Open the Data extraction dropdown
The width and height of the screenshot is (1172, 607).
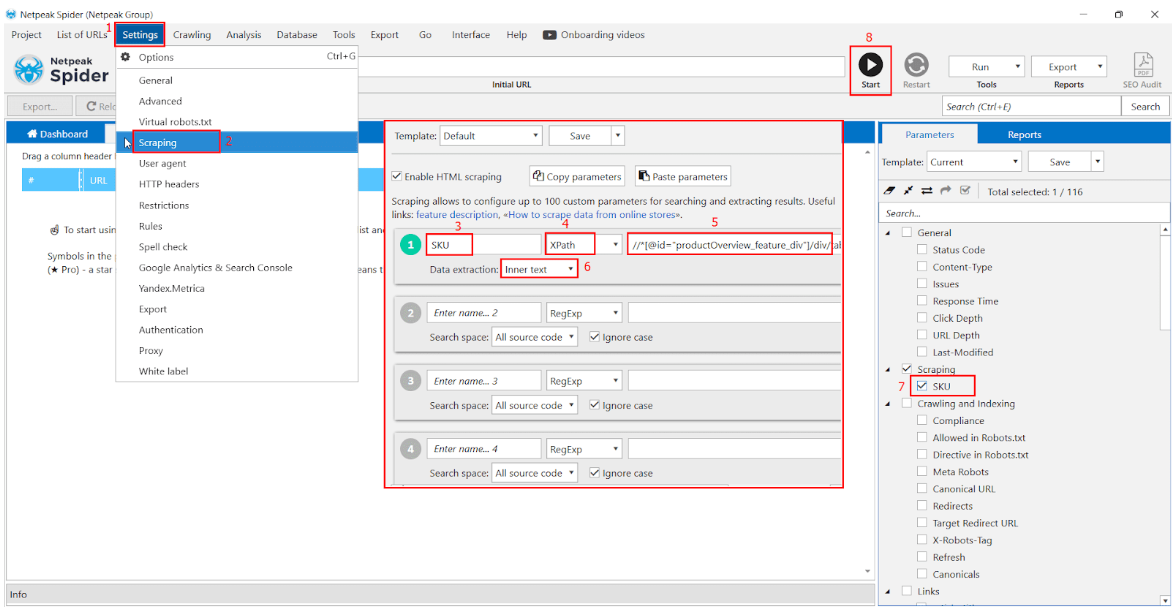[539, 267]
